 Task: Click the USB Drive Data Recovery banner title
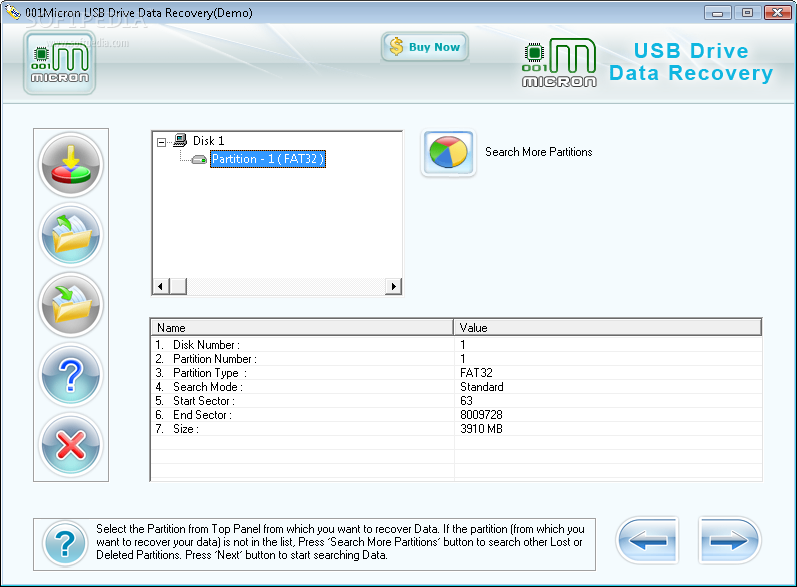click(691, 62)
